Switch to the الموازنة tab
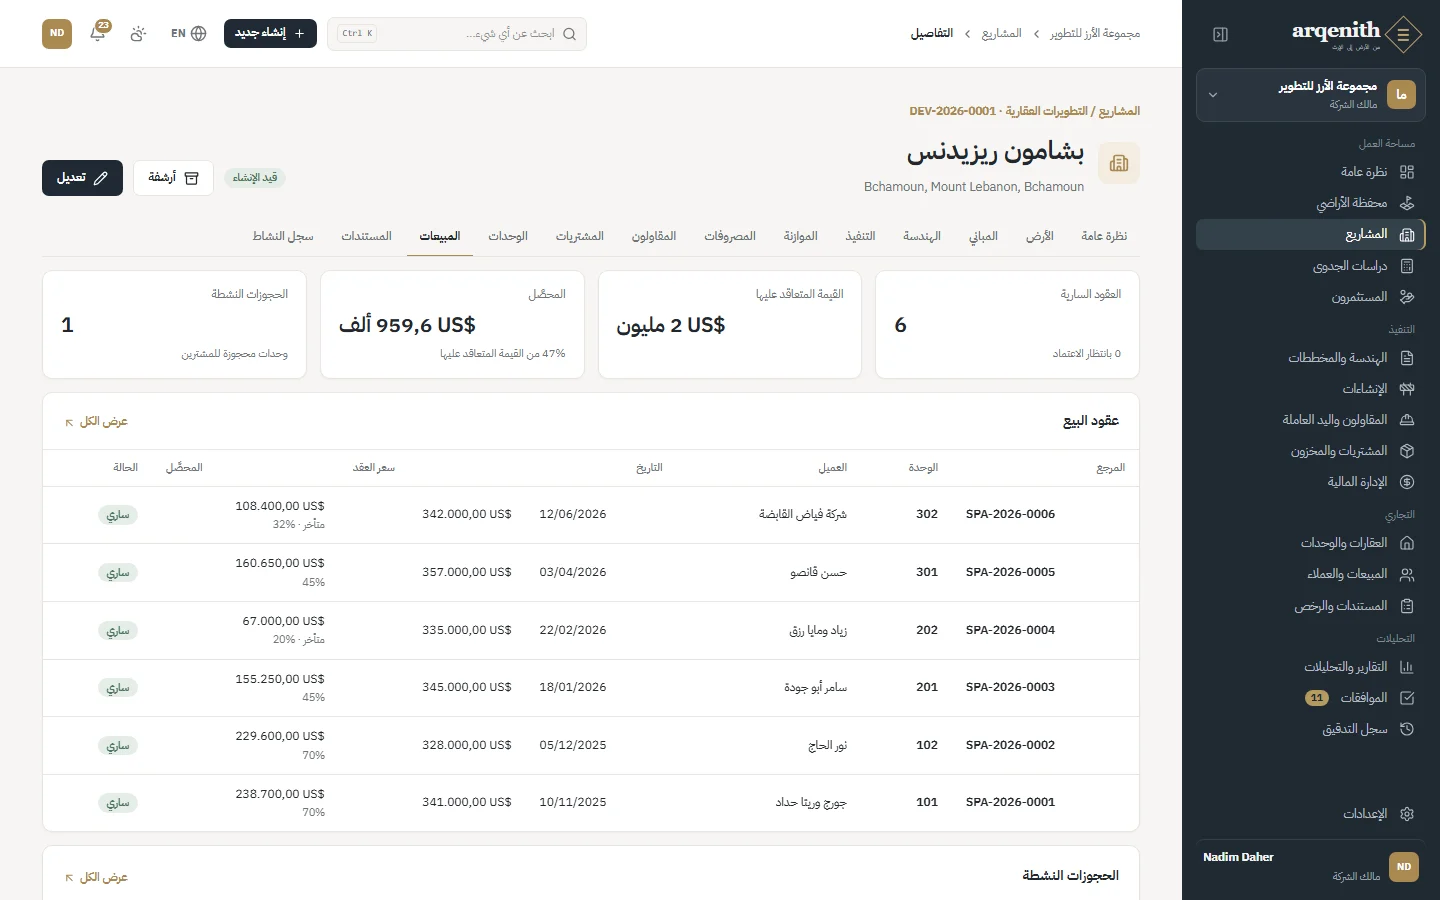This screenshot has width=1440, height=900. tap(801, 236)
